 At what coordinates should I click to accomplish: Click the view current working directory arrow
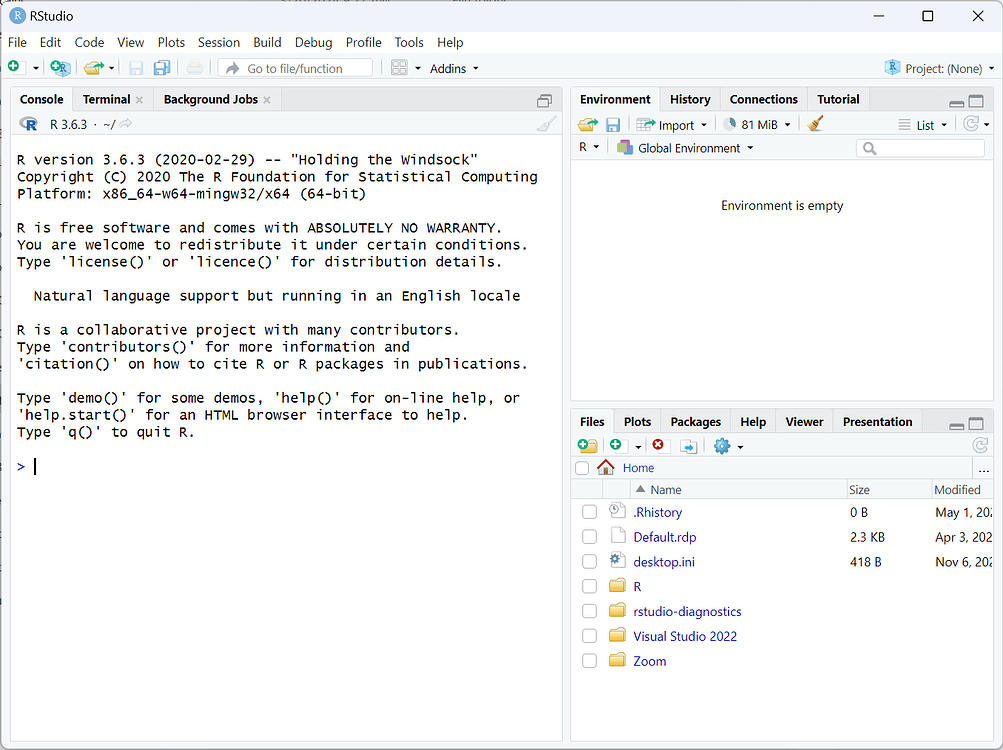click(126, 124)
